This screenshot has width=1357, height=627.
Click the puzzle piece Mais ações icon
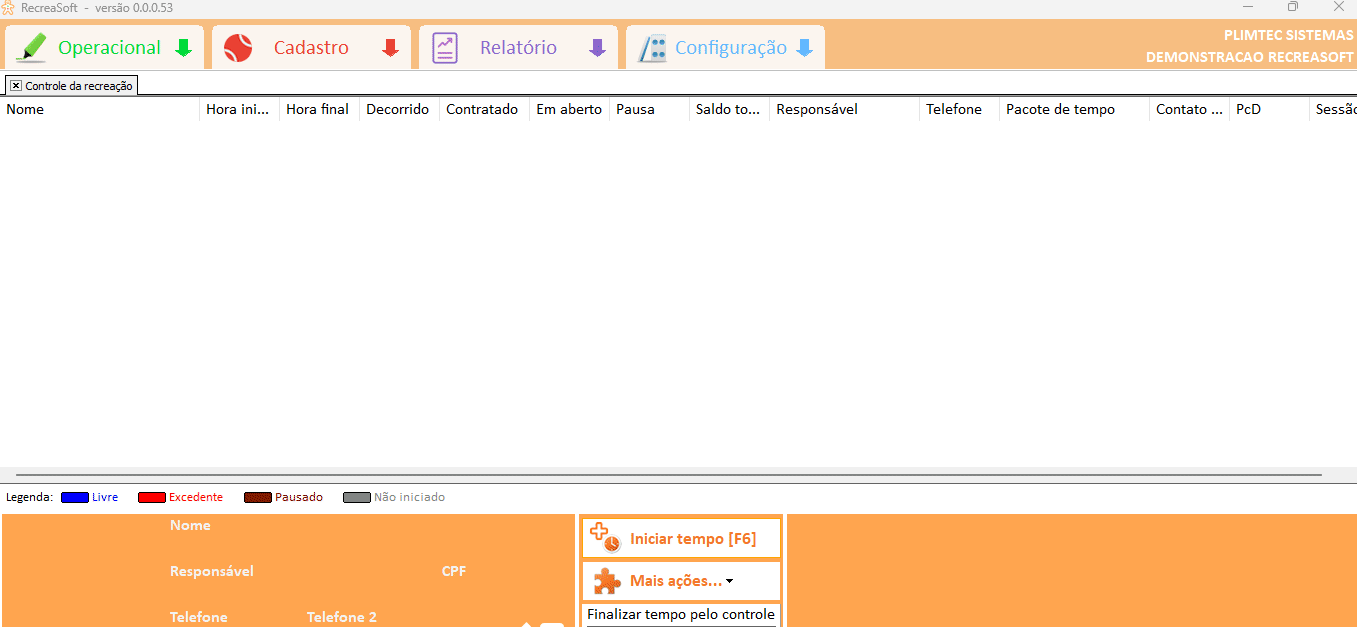[606, 581]
